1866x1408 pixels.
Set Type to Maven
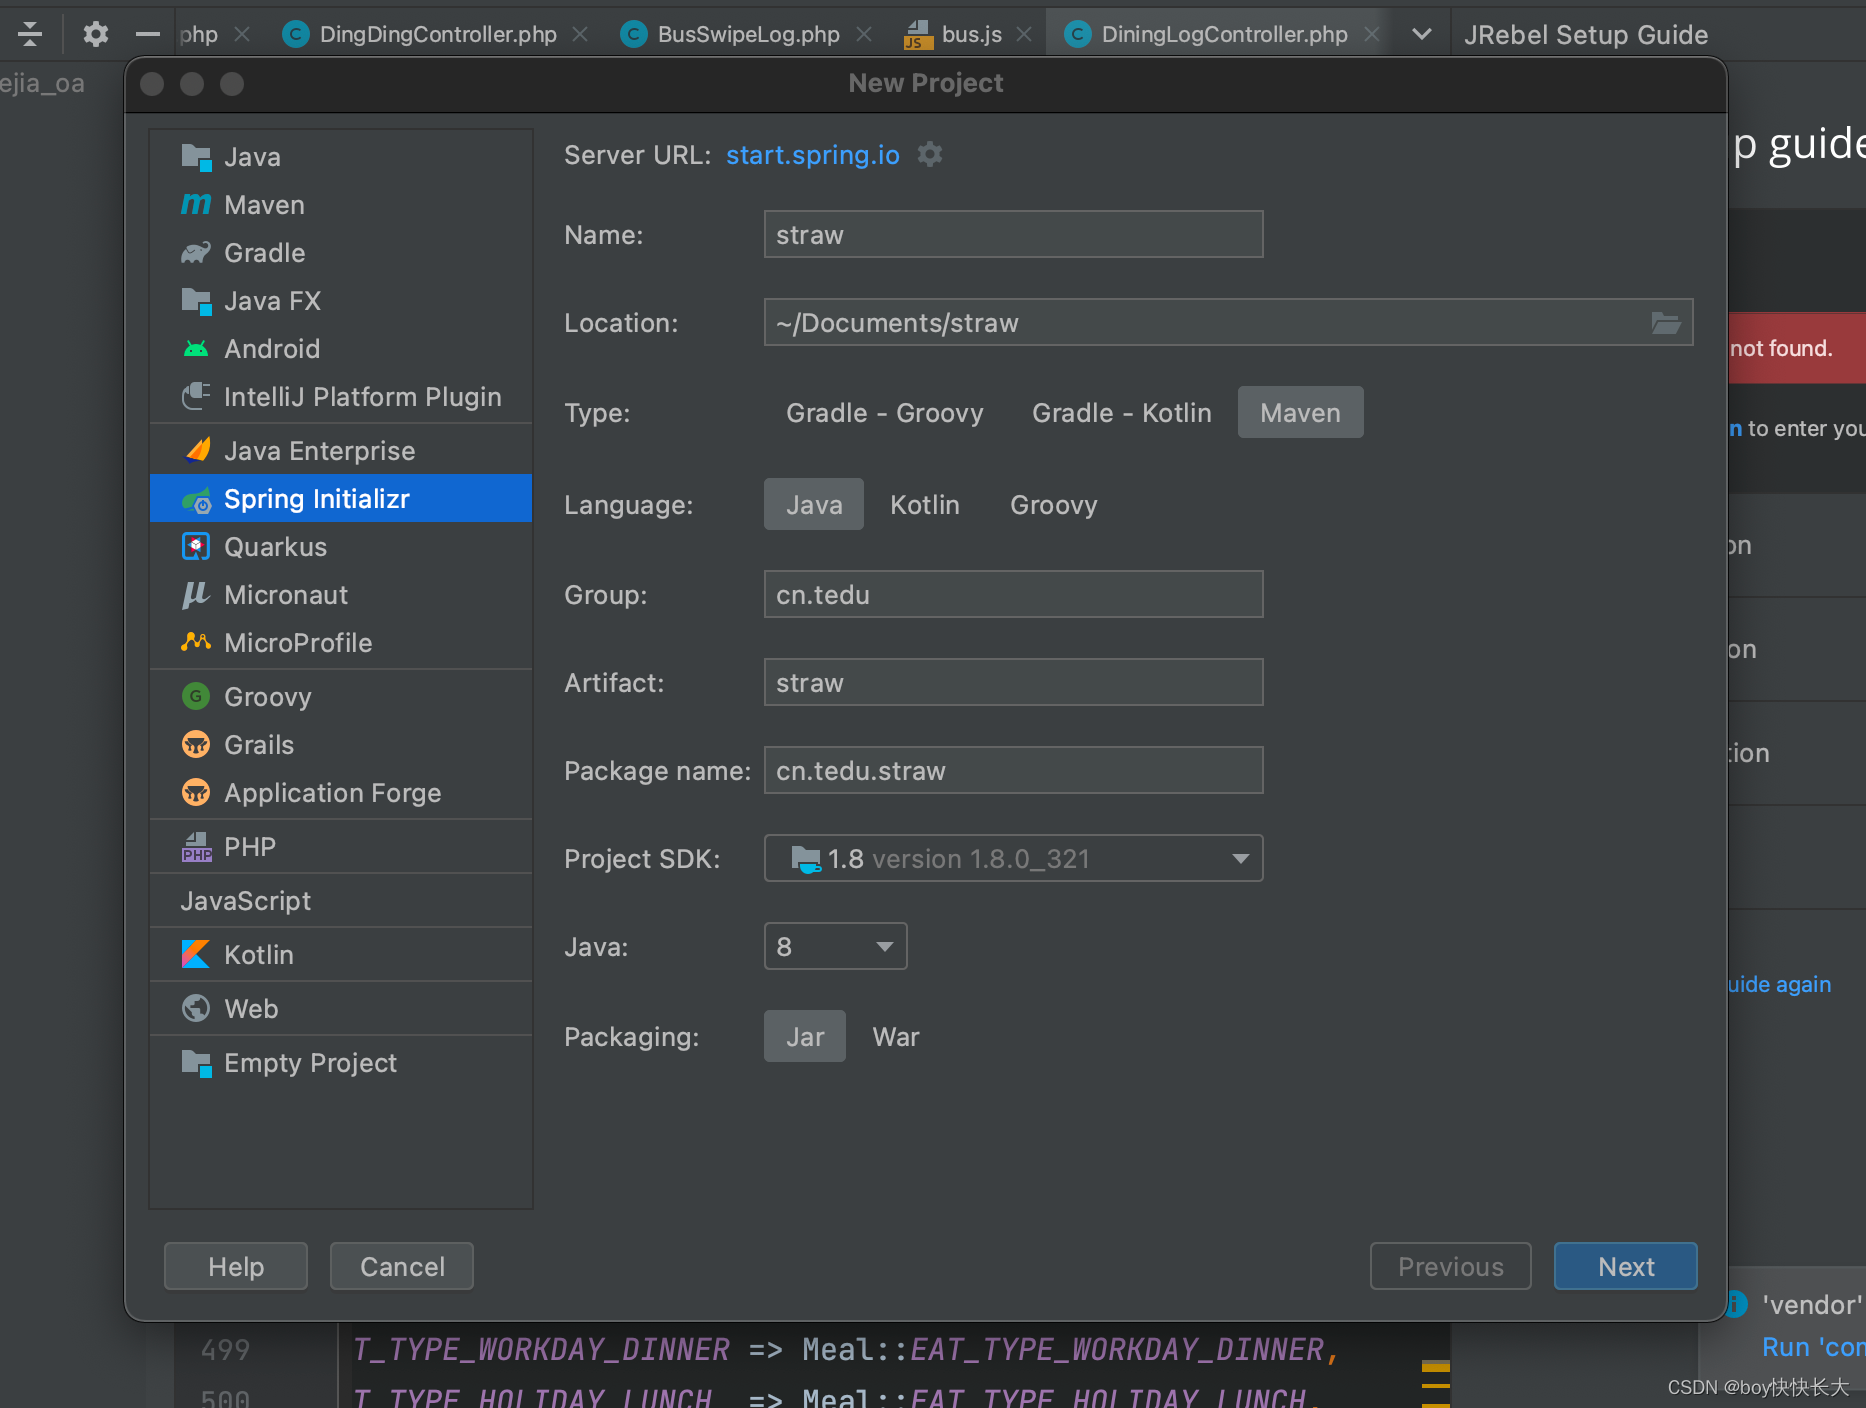click(1300, 412)
